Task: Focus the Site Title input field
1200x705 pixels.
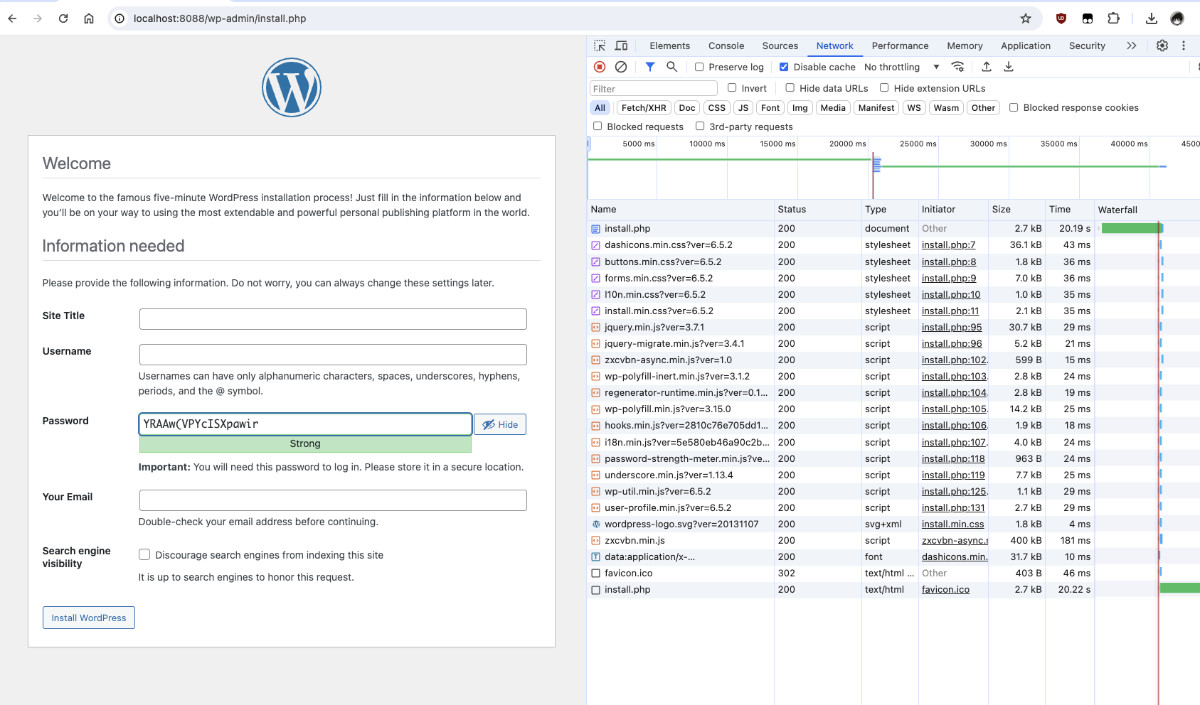Action: 333,319
